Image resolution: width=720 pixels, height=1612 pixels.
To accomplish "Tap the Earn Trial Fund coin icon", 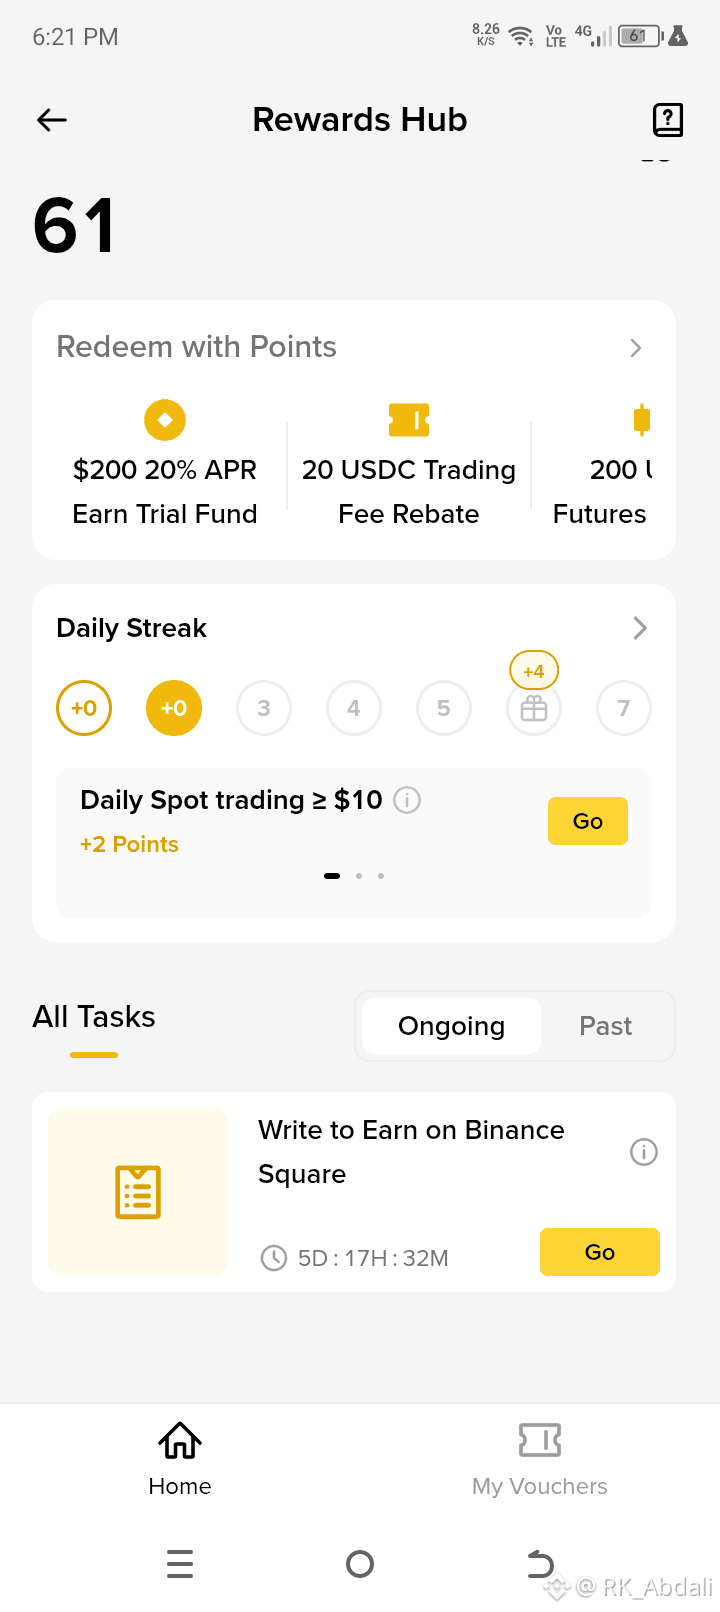I will (165, 420).
